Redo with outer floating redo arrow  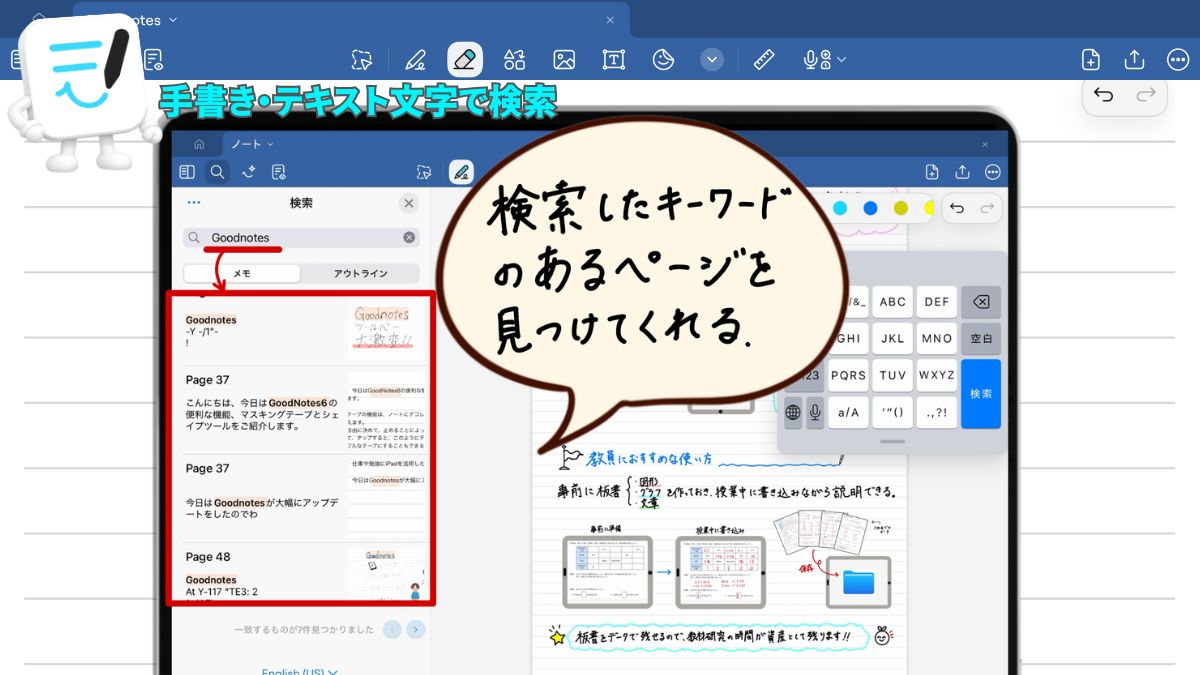pos(1147,95)
